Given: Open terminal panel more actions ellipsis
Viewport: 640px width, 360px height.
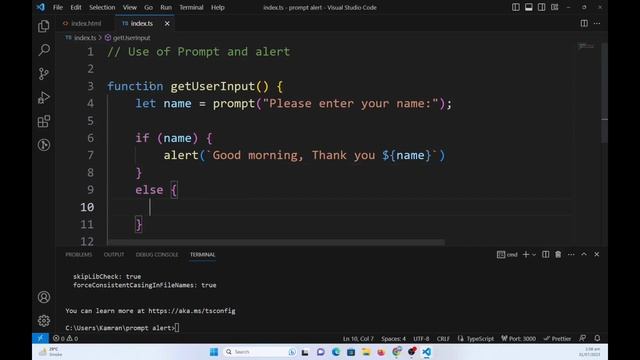Looking at the screenshot, I should (x=571, y=254).
